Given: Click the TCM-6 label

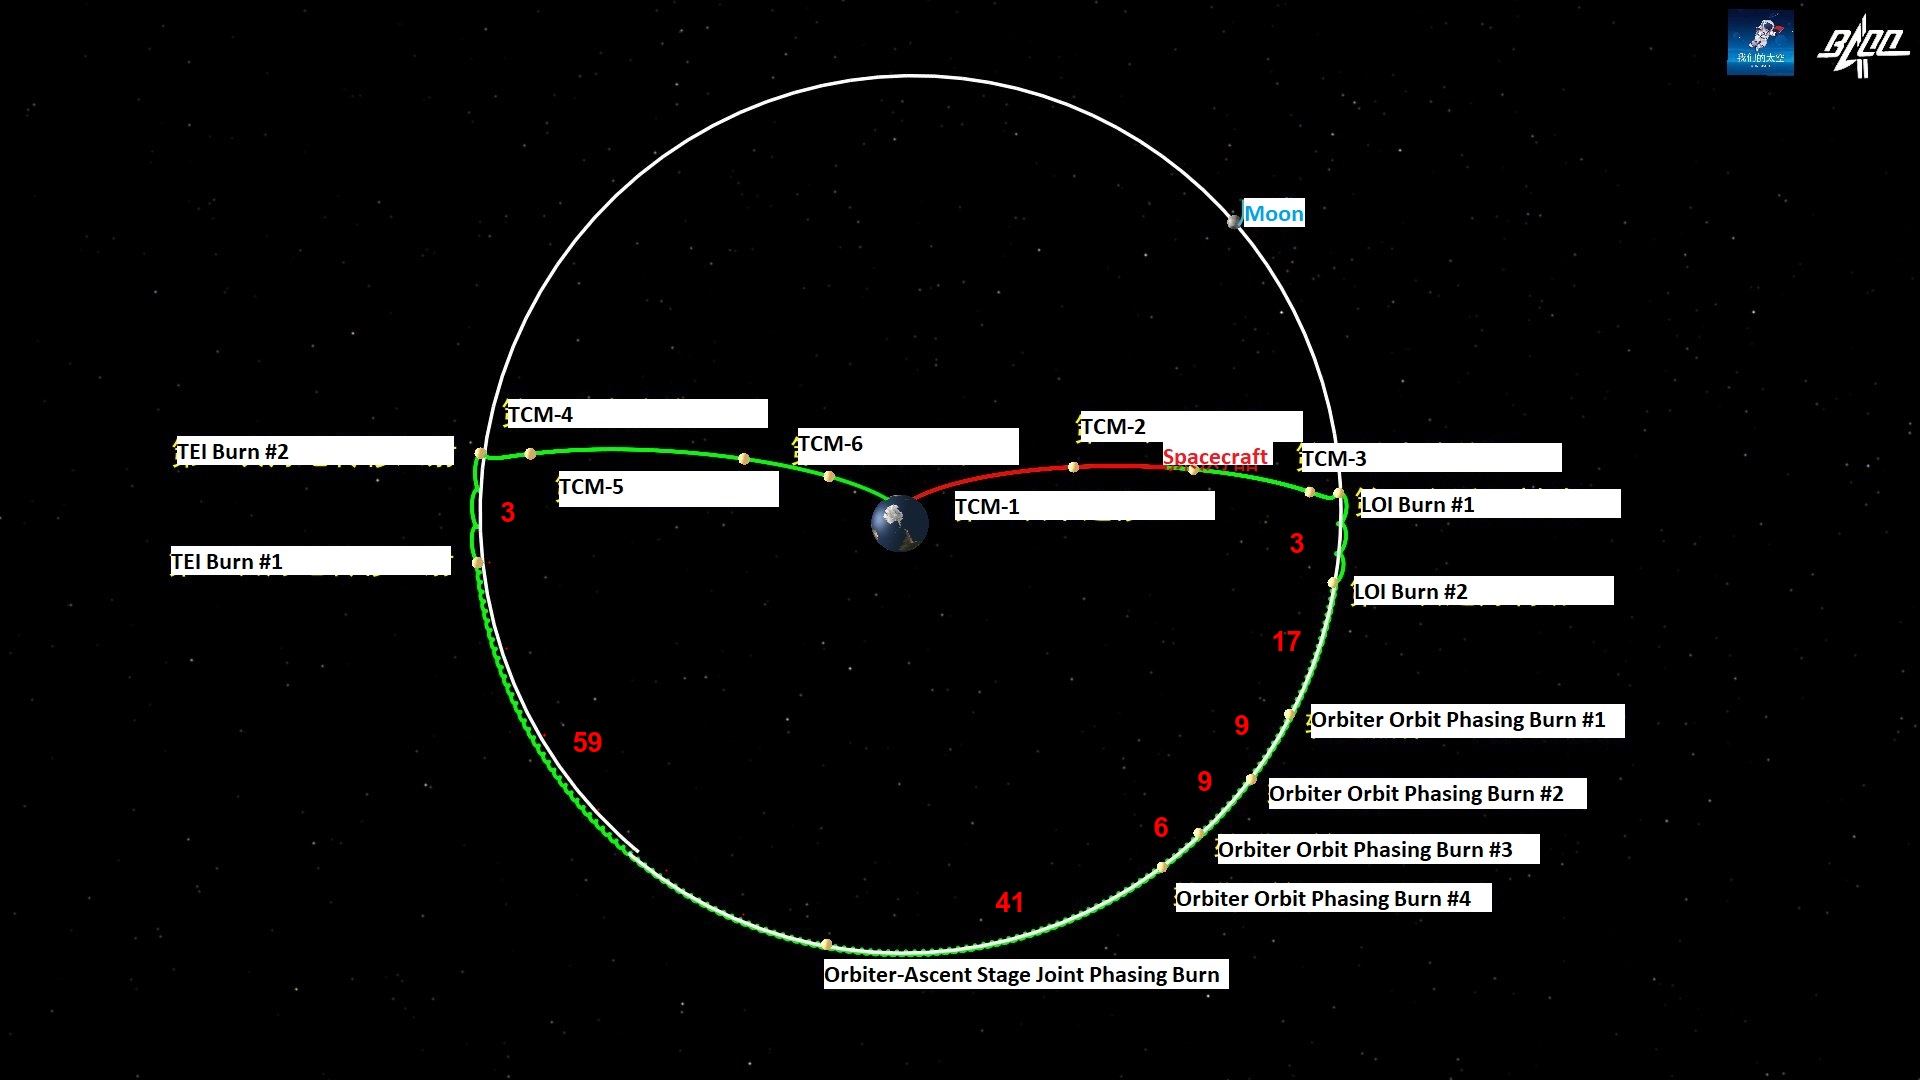Looking at the screenshot, I should [907, 446].
